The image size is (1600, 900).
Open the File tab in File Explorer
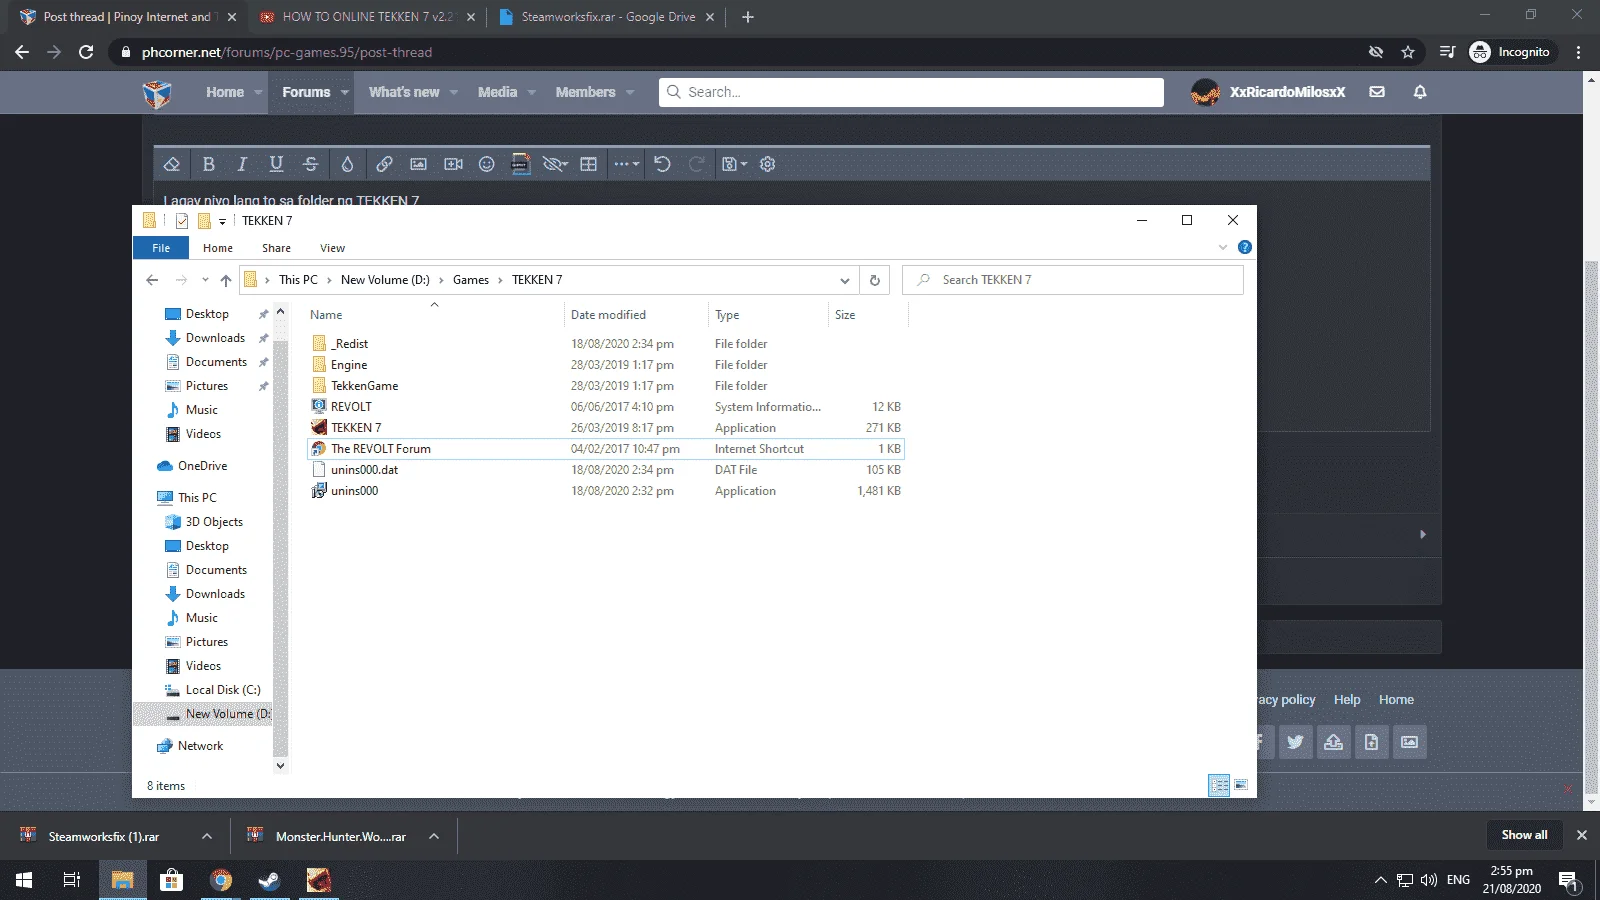tap(161, 248)
